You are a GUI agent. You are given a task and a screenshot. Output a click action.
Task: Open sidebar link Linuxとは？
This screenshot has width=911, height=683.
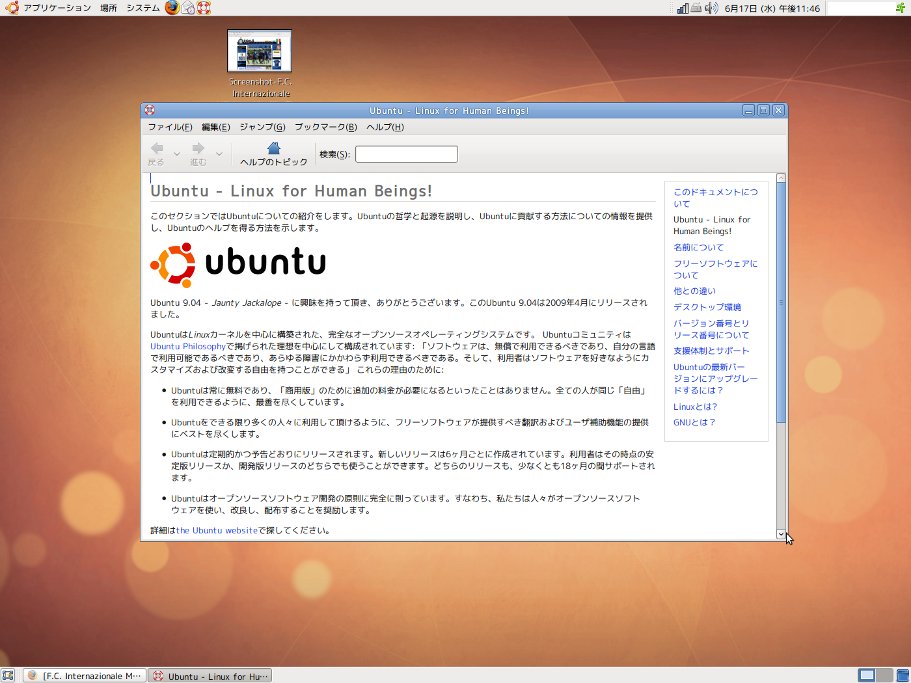[x=695, y=407]
